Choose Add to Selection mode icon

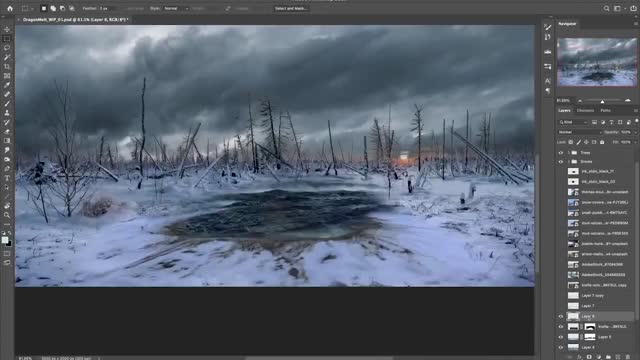[x=53, y=8]
